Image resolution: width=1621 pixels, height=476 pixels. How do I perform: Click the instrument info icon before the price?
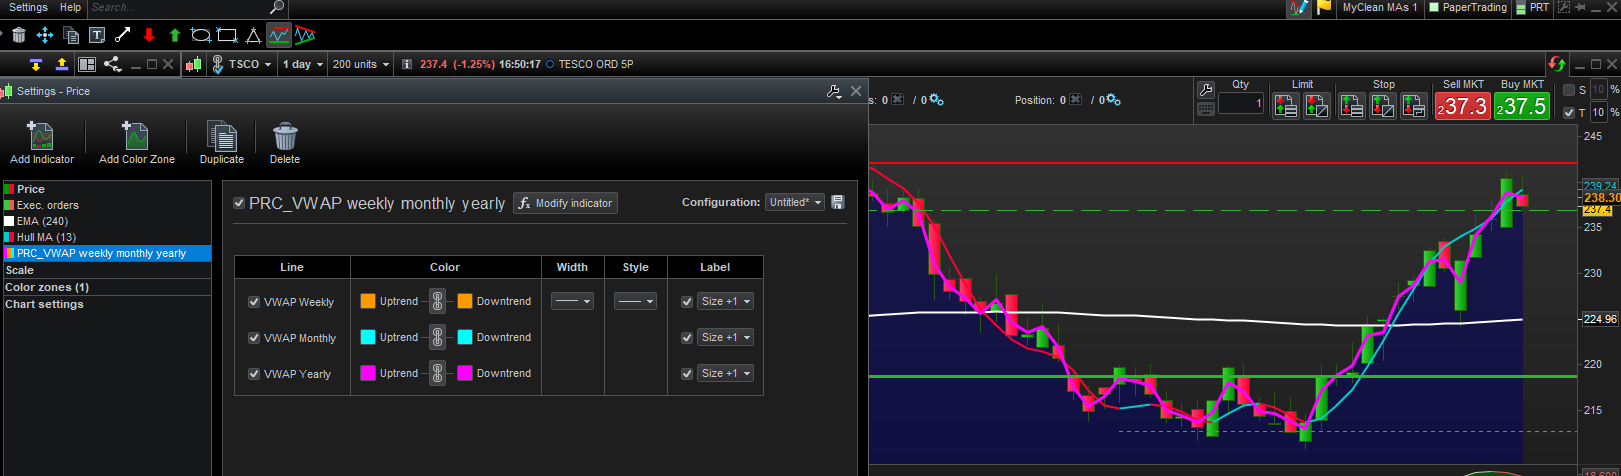[x=407, y=64]
